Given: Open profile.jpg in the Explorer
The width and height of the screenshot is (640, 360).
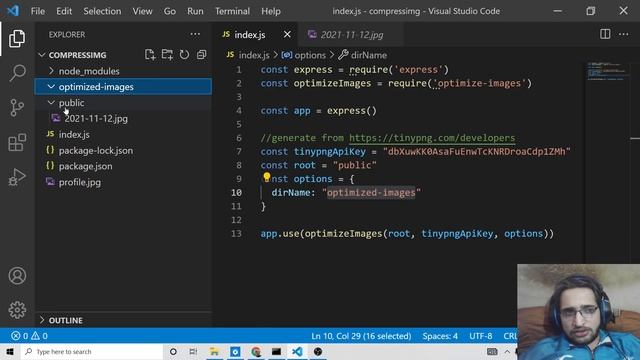Looking at the screenshot, I should pyautogui.click(x=123, y=182).
